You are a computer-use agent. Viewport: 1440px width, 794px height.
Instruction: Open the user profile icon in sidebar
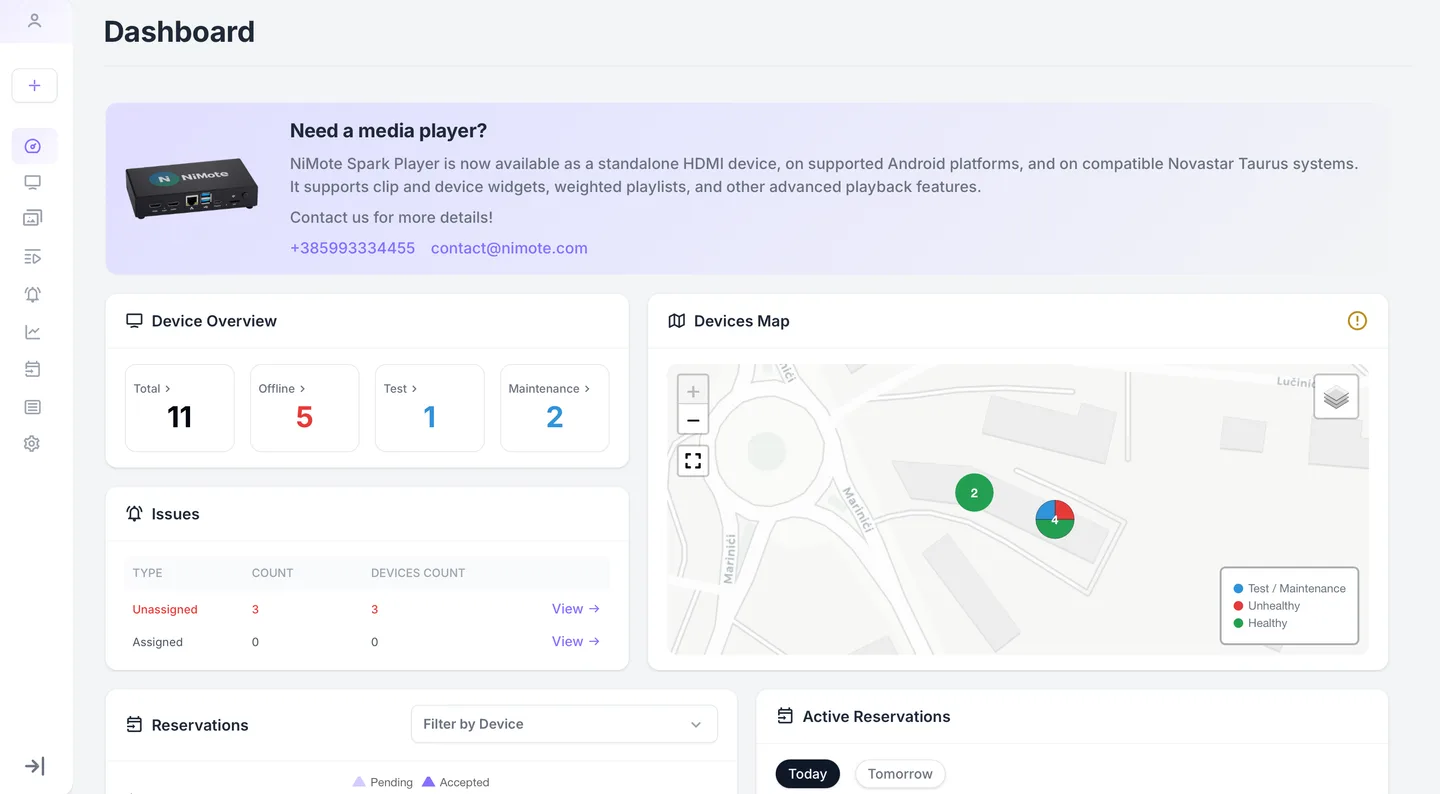click(x=35, y=21)
